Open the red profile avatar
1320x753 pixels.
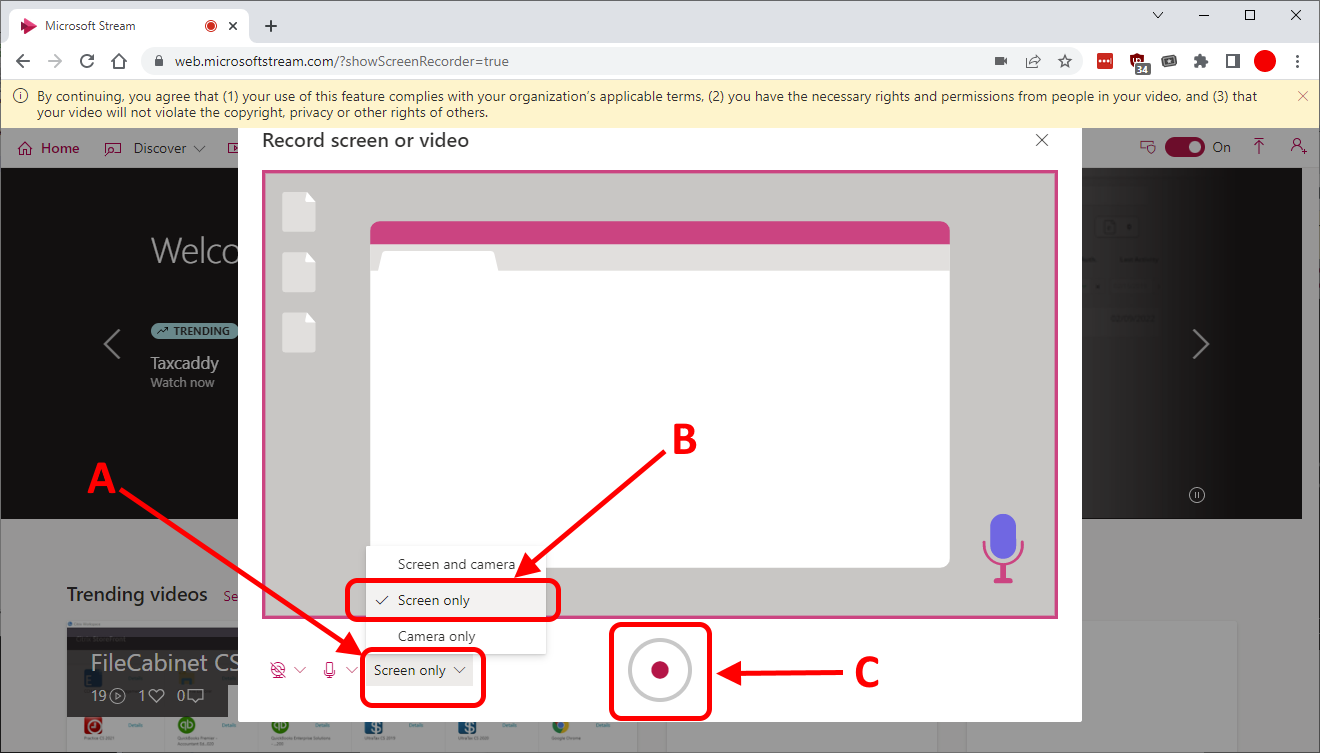coord(1265,61)
